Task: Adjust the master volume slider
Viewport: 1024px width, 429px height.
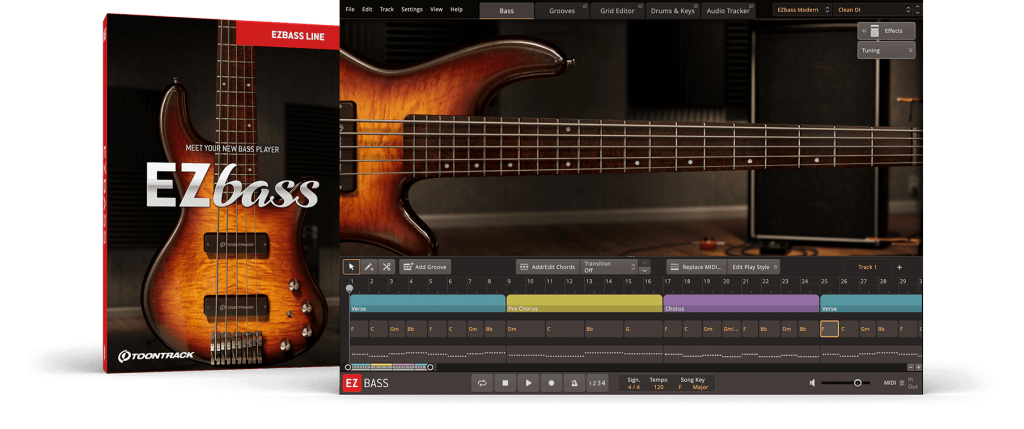Action: click(x=846, y=383)
